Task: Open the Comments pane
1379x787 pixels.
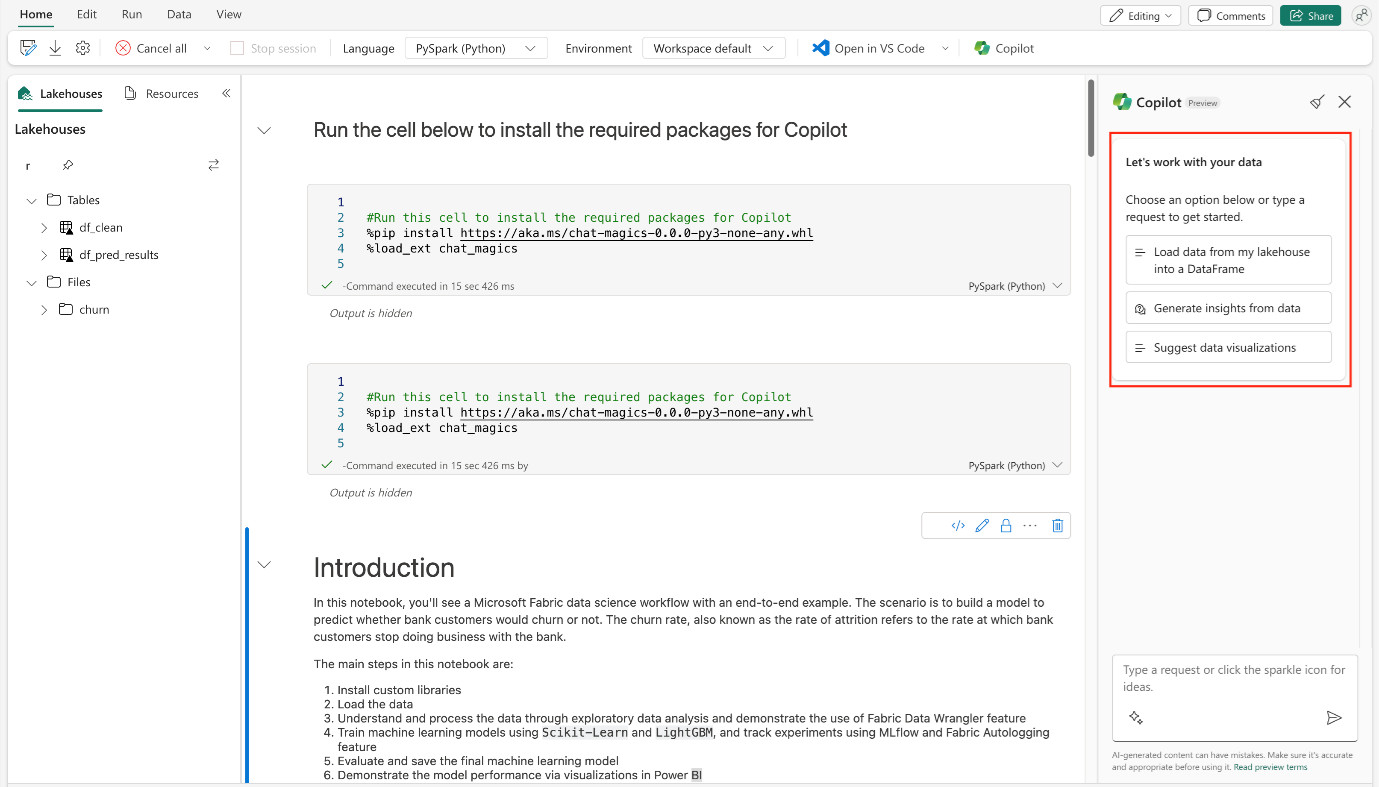Action: tap(1231, 16)
